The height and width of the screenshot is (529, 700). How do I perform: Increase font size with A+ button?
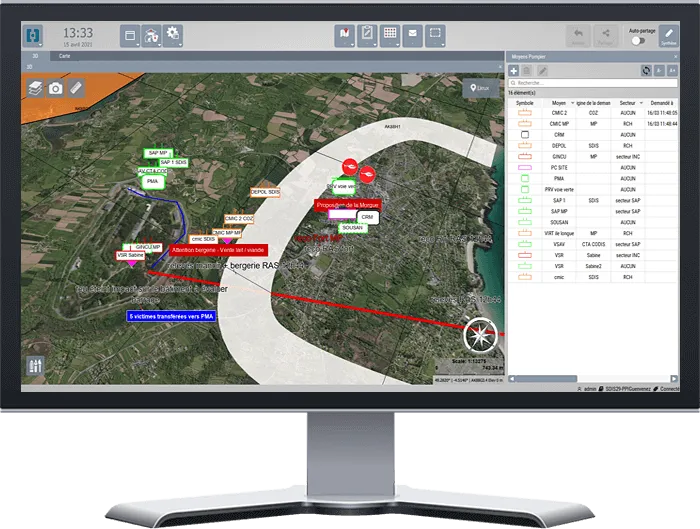click(x=672, y=71)
